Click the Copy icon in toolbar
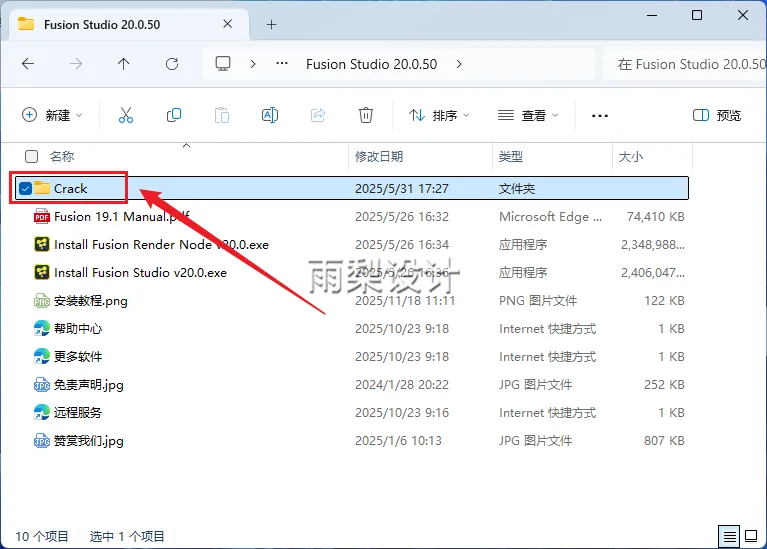 point(174,115)
